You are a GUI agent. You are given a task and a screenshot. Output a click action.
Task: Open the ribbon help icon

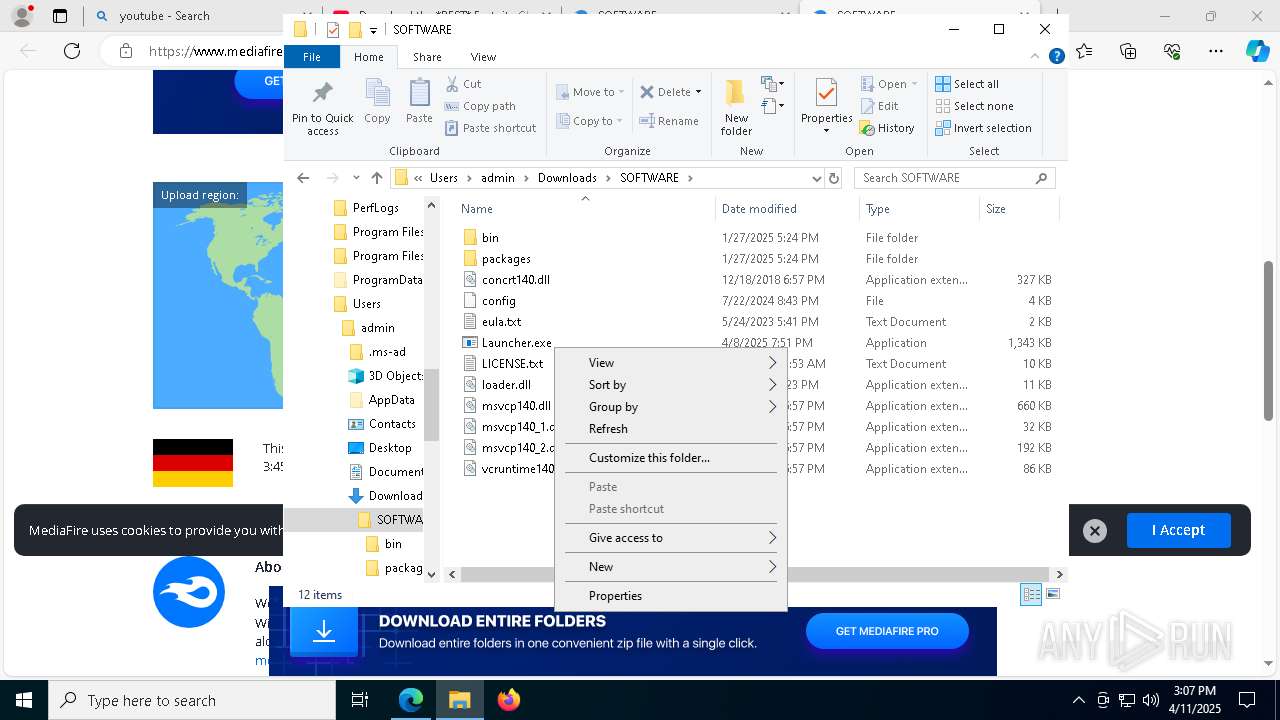click(x=1056, y=57)
